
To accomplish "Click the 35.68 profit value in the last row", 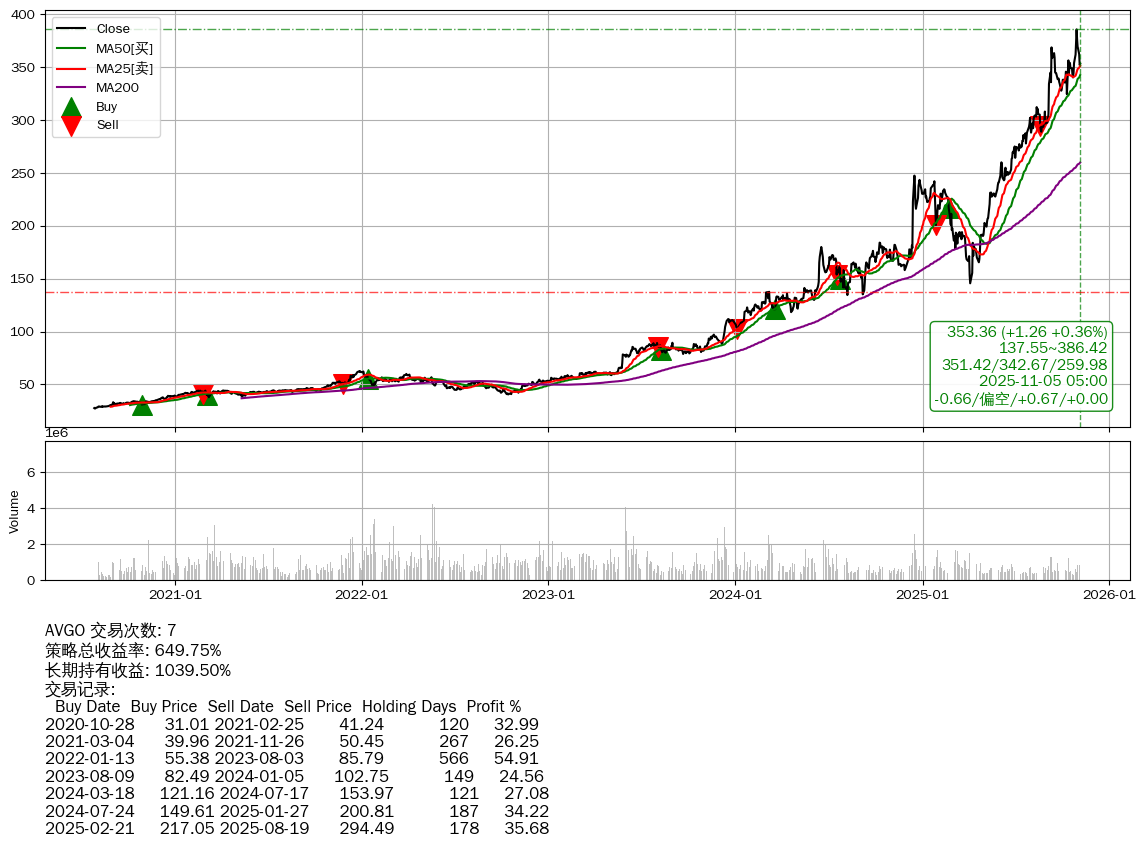I will point(527,828).
